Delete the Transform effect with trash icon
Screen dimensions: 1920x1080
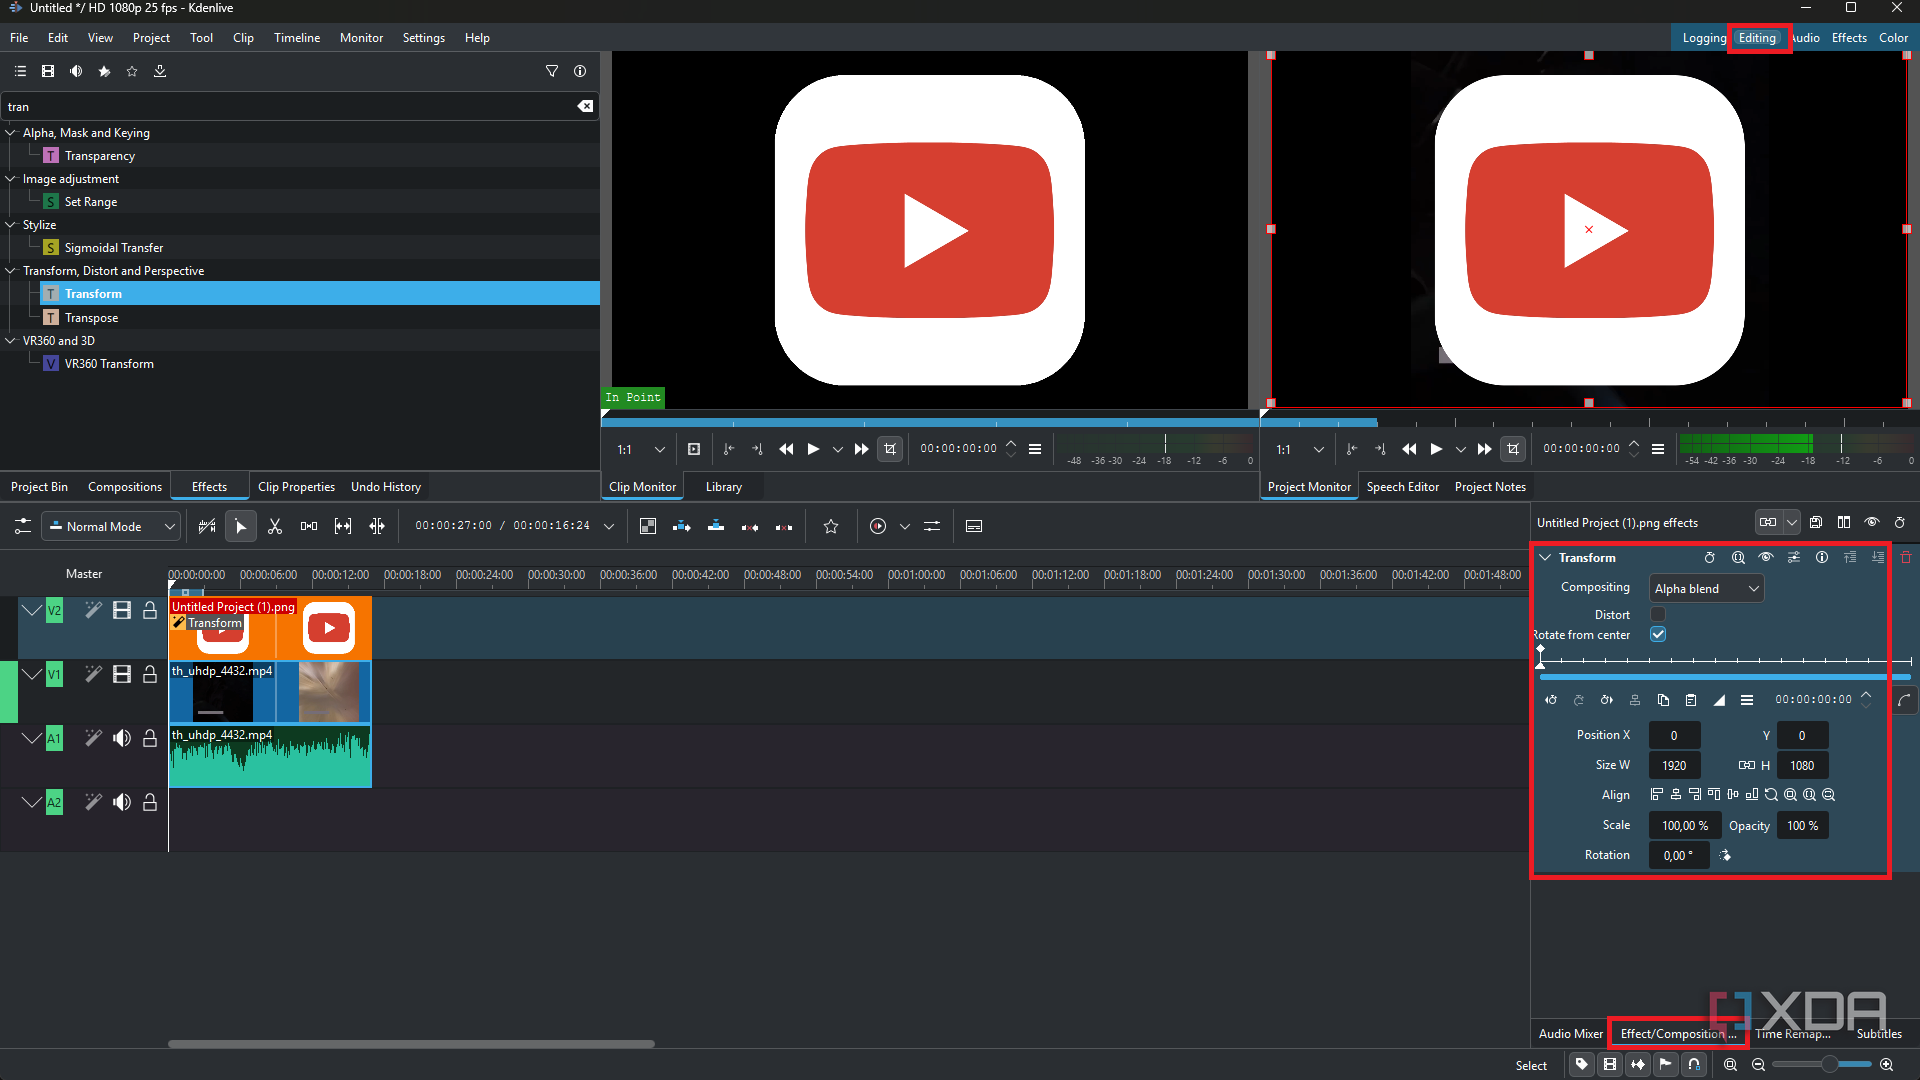[x=1906, y=558]
